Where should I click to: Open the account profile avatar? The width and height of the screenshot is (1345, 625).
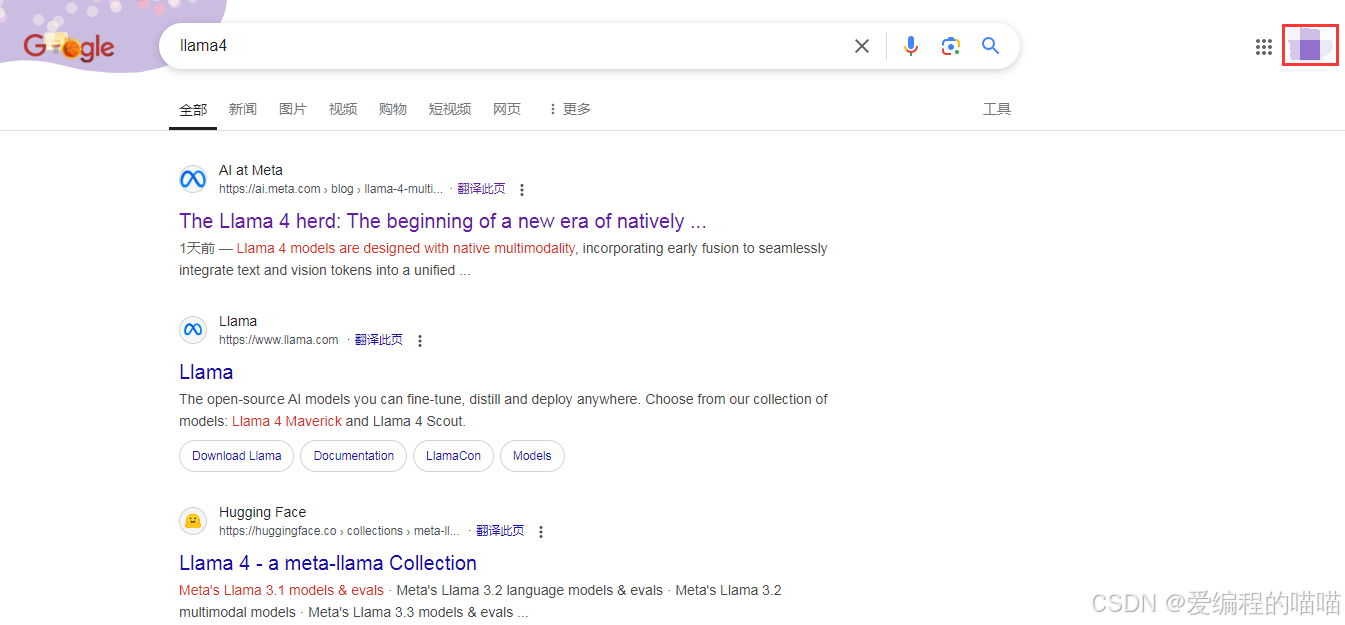tap(1310, 46)
